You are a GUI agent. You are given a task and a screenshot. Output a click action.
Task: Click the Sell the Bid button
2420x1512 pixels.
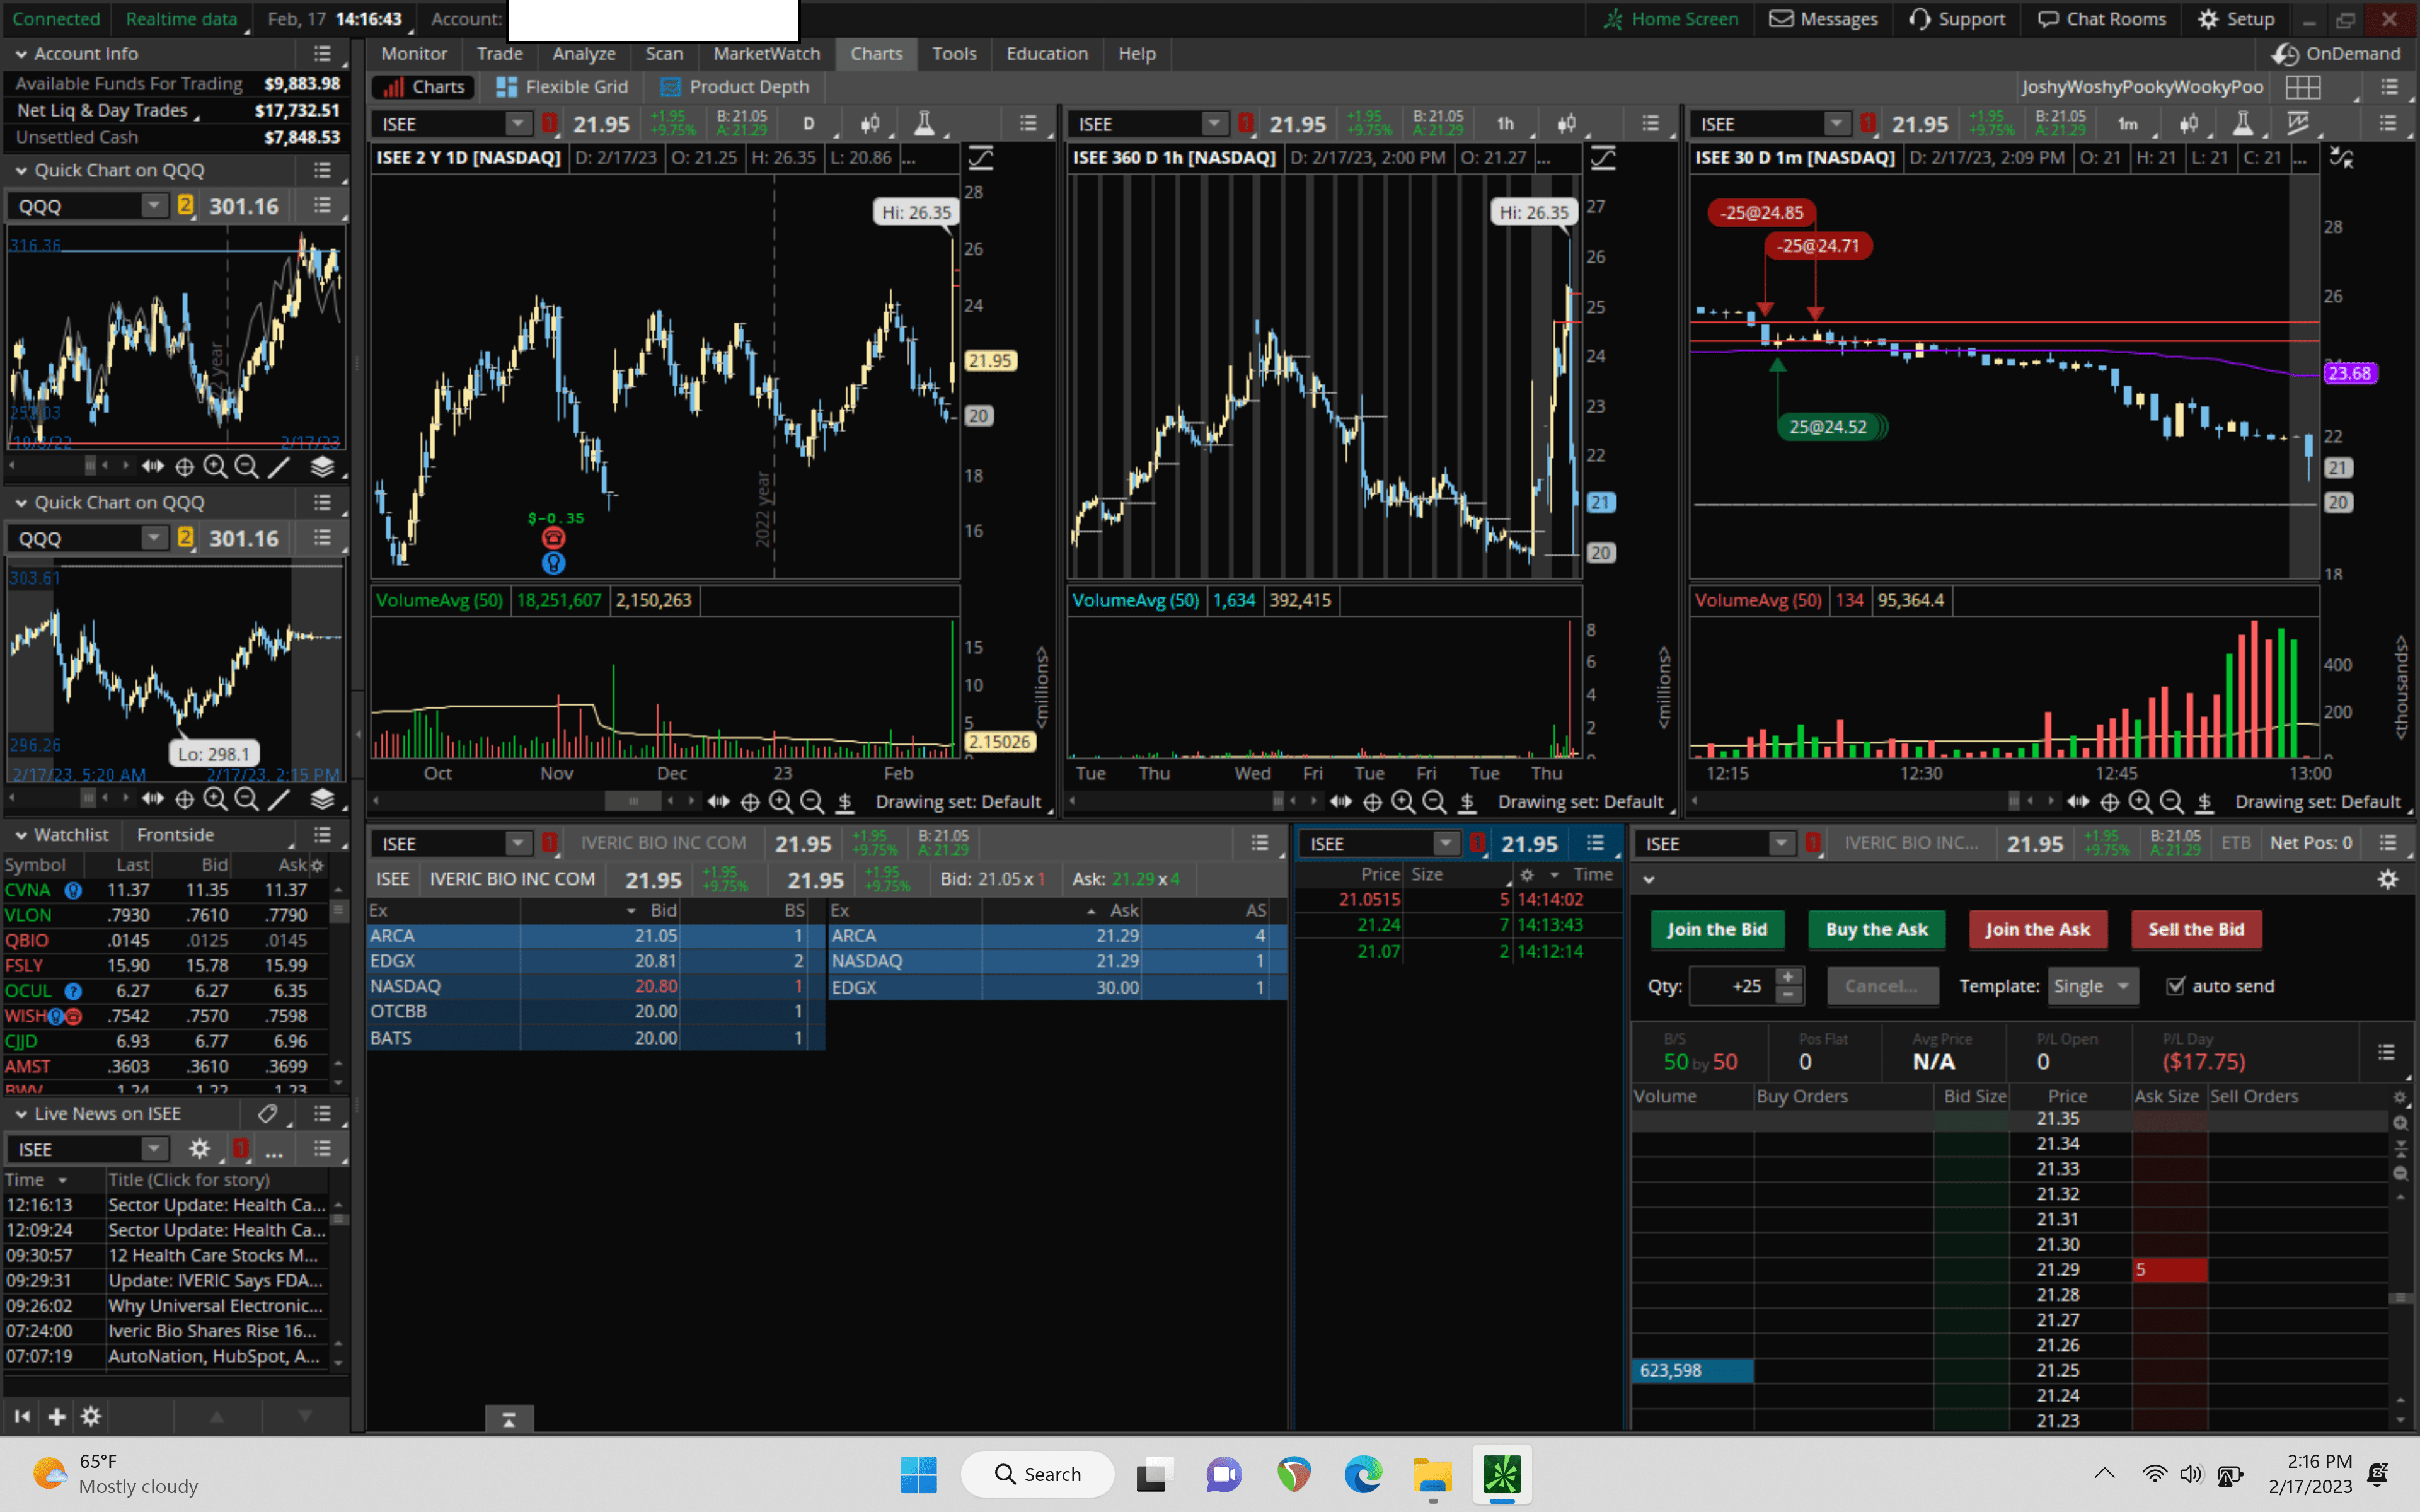(2196, 929)
